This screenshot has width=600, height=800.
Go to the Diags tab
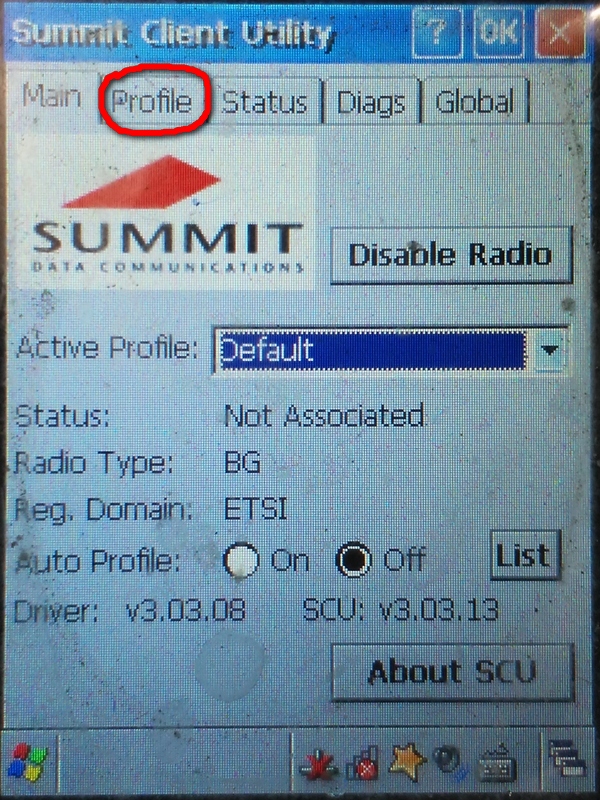(372, 102)
